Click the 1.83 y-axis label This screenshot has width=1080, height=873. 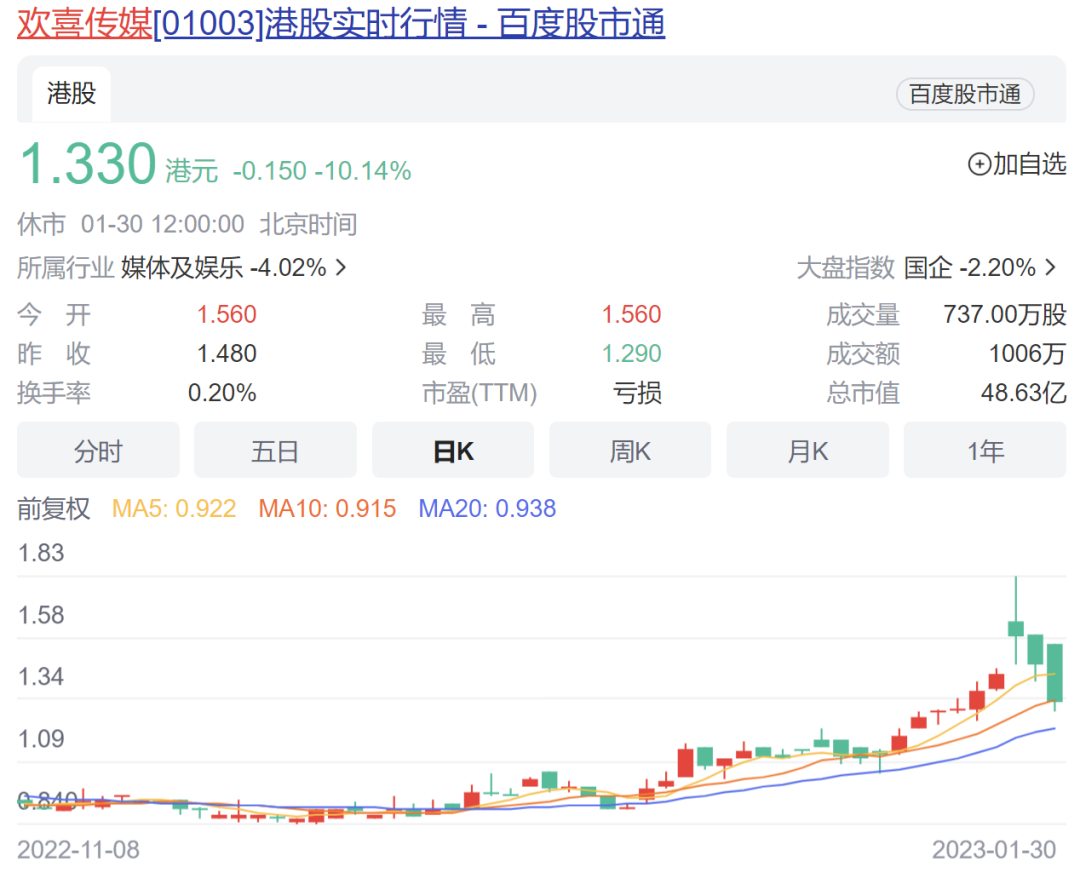tap(41, 553)
